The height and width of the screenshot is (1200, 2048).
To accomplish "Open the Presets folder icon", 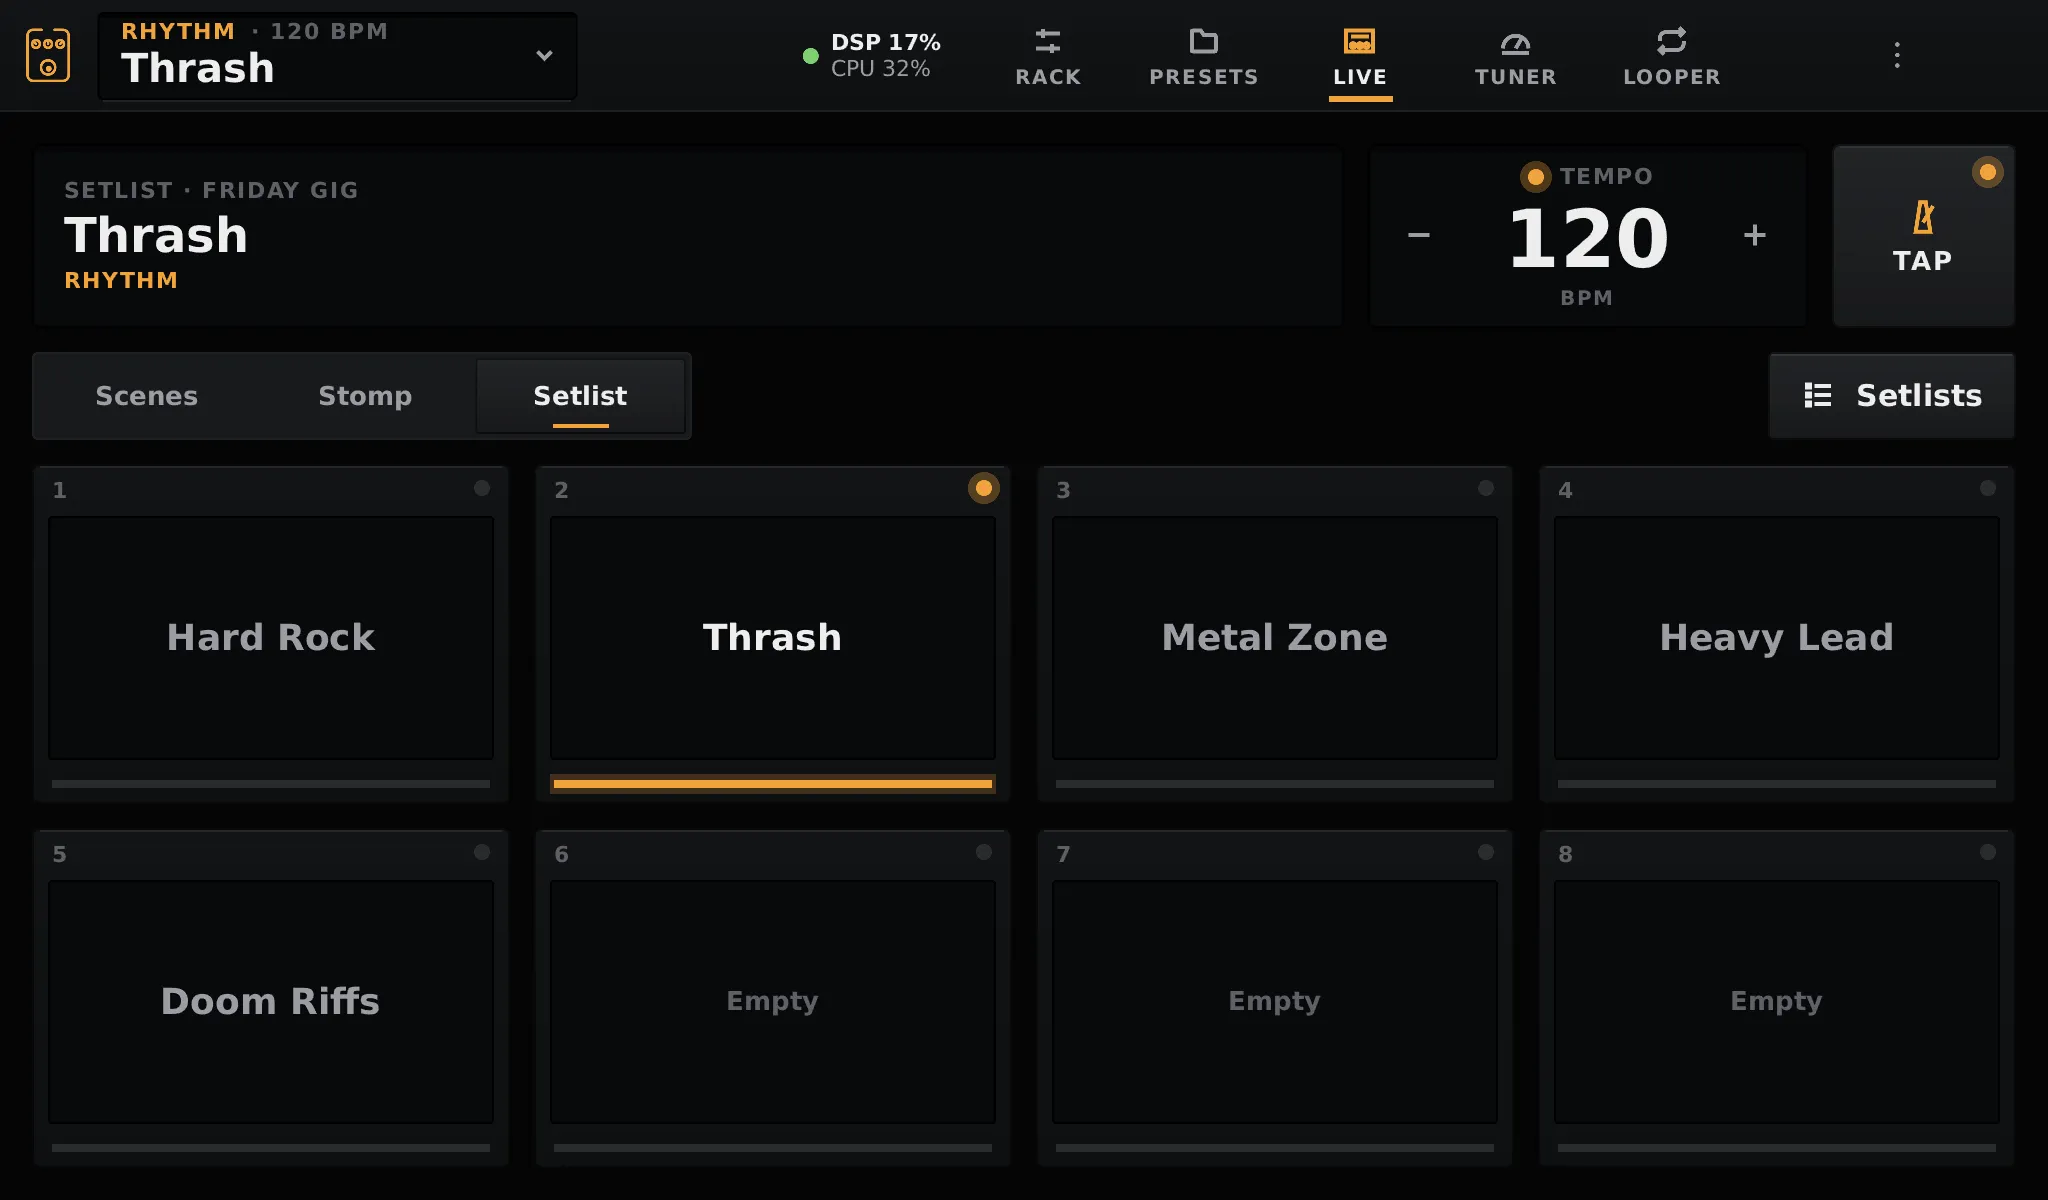I will pyautogui.click(x=1204, y=41).
